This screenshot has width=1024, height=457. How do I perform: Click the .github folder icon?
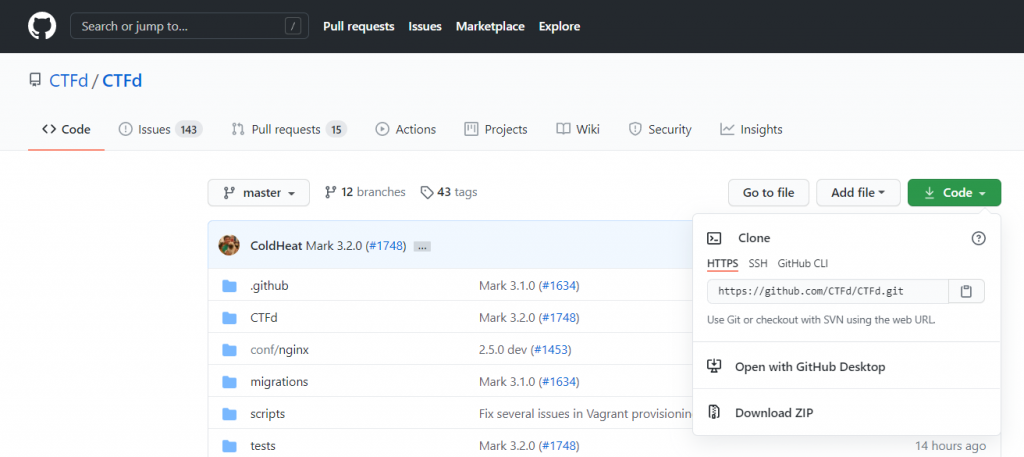pyautogui.click(x=229, y=286)
